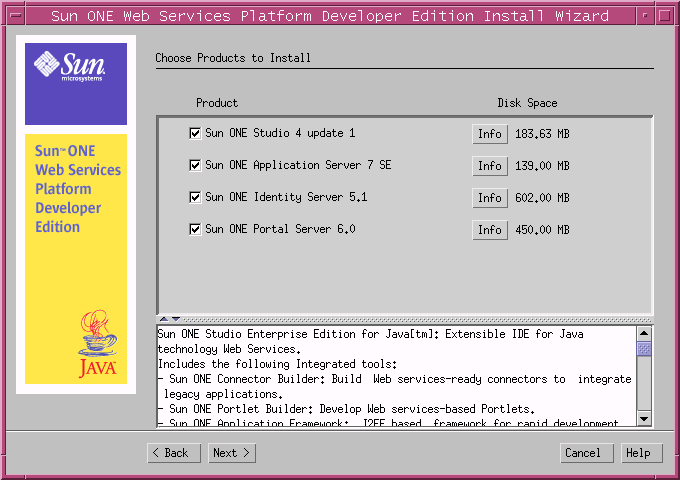The height and width of the screenshot is (480, 680).
Task: Click the 'Sun ONE Application Server 7 SE' label
Action: [x=298, y=165]
